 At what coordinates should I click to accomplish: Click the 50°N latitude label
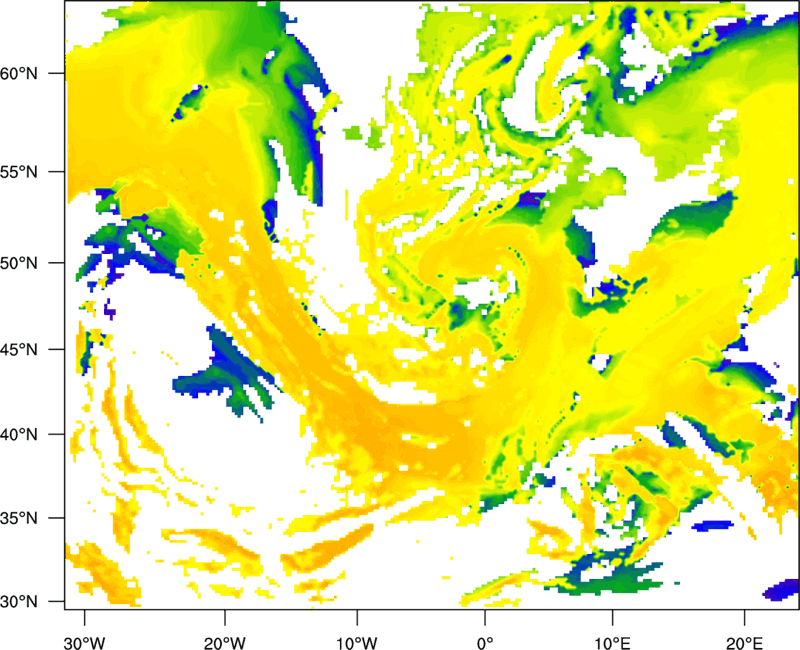tap(19, 263)
